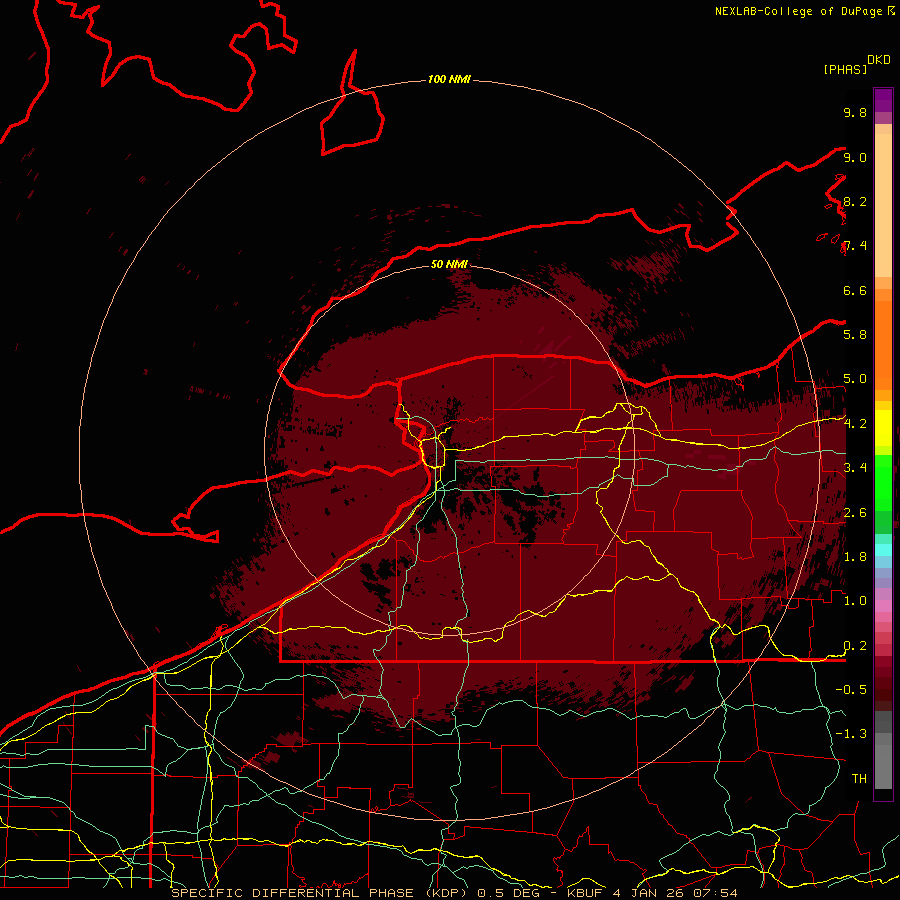Click the TH label on the color scale

point(859,778)
